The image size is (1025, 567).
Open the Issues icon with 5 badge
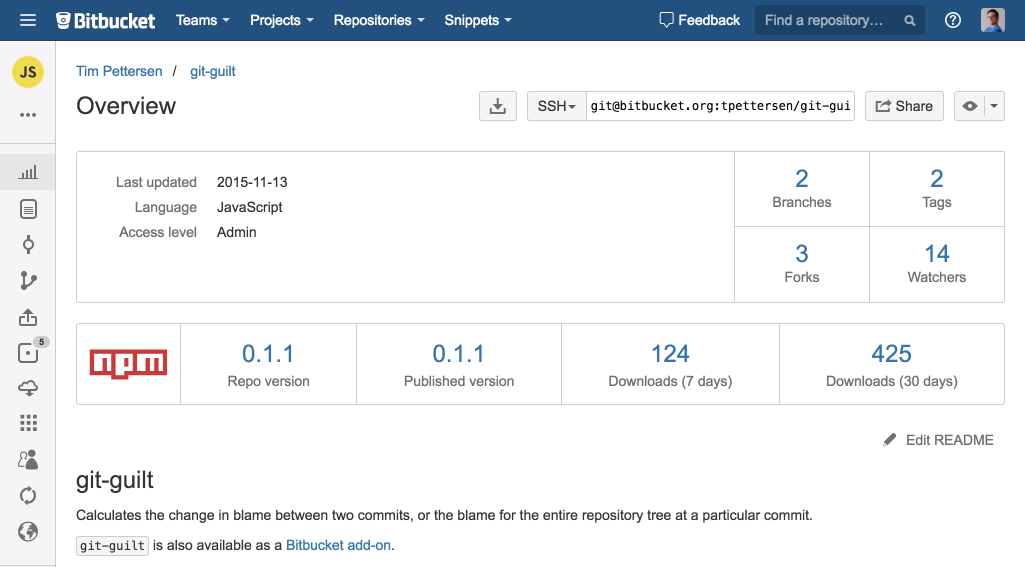[29, 352]
